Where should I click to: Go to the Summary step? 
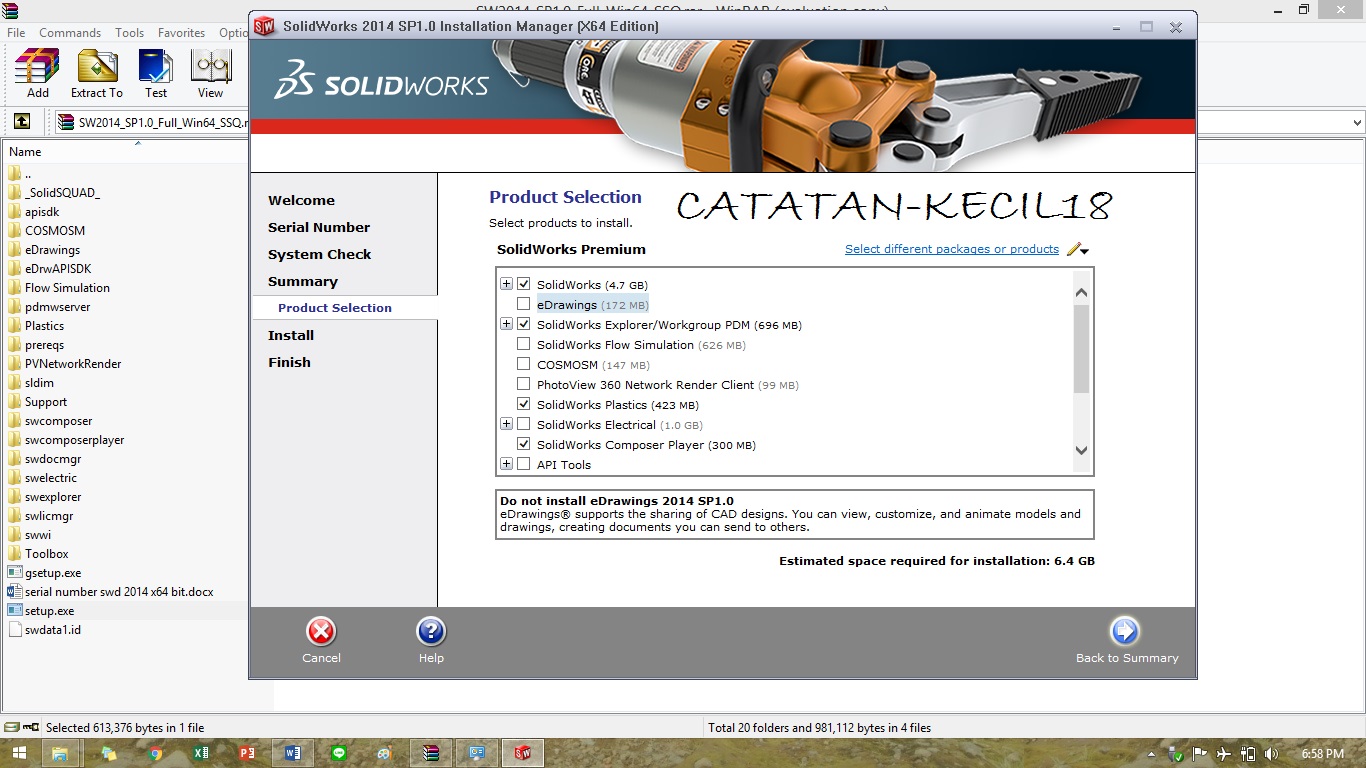coord(302,281)
